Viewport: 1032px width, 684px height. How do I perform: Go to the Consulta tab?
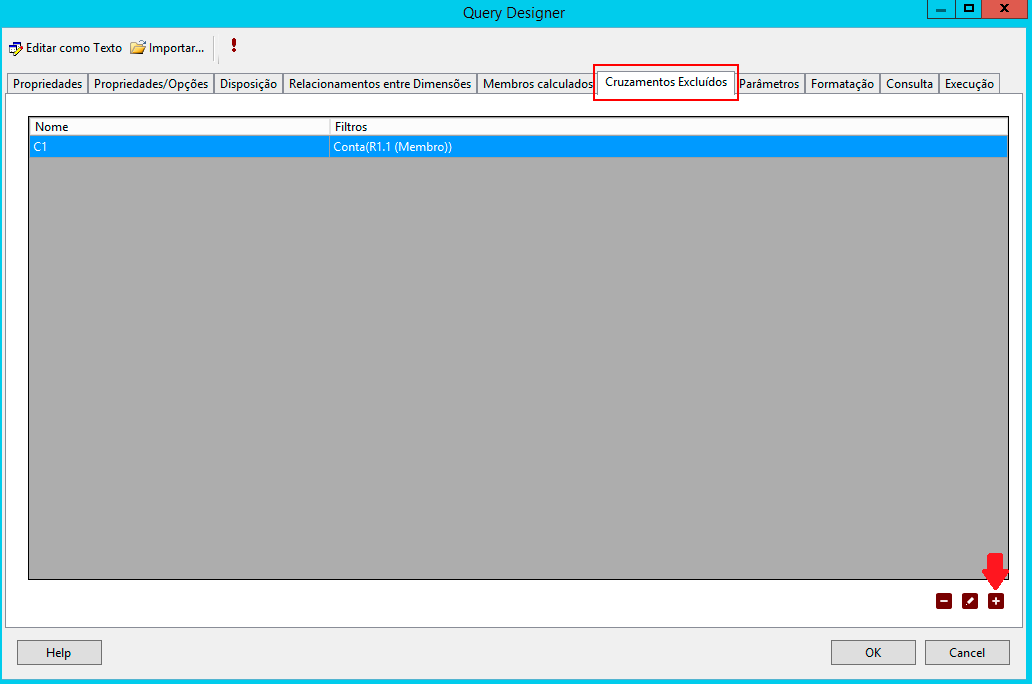pos(909,84)
